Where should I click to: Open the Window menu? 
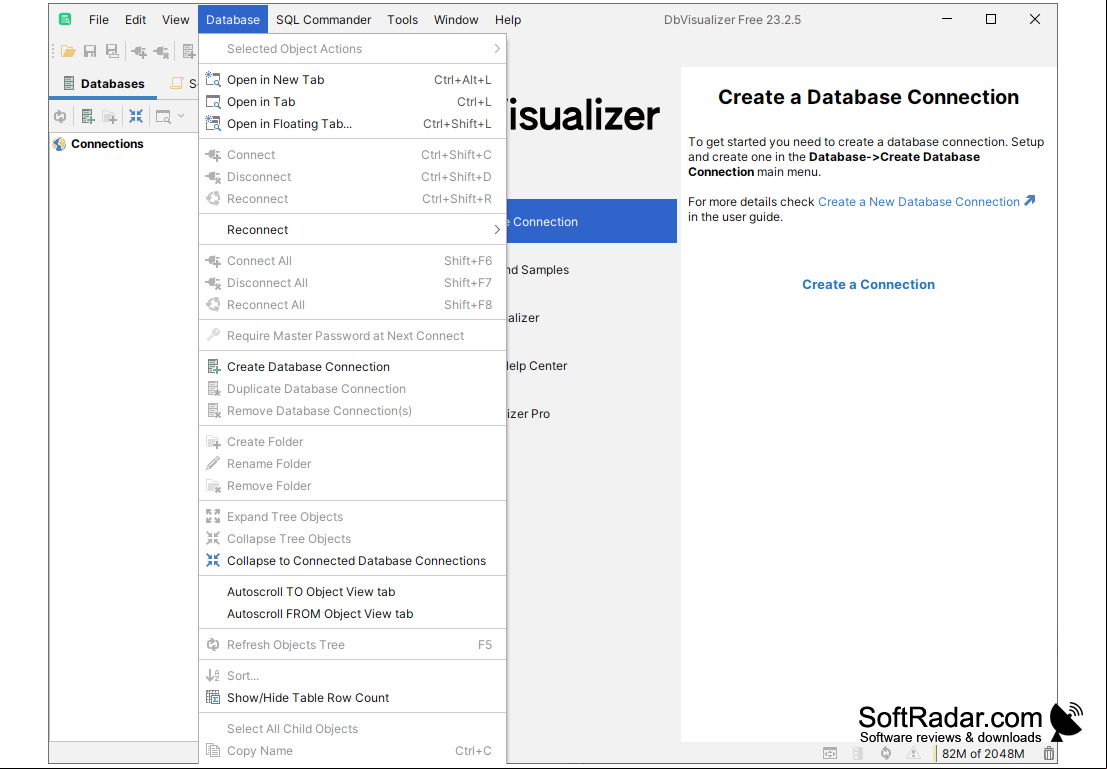pos(456,20)
